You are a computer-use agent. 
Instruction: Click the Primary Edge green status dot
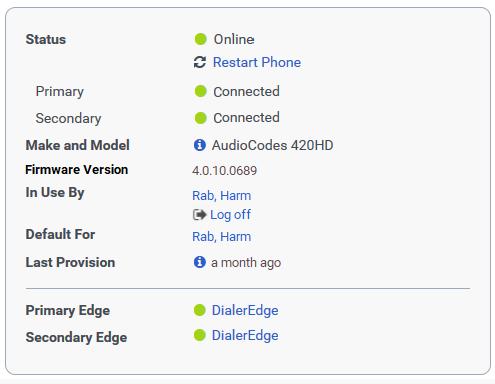(x=200, y=310)
